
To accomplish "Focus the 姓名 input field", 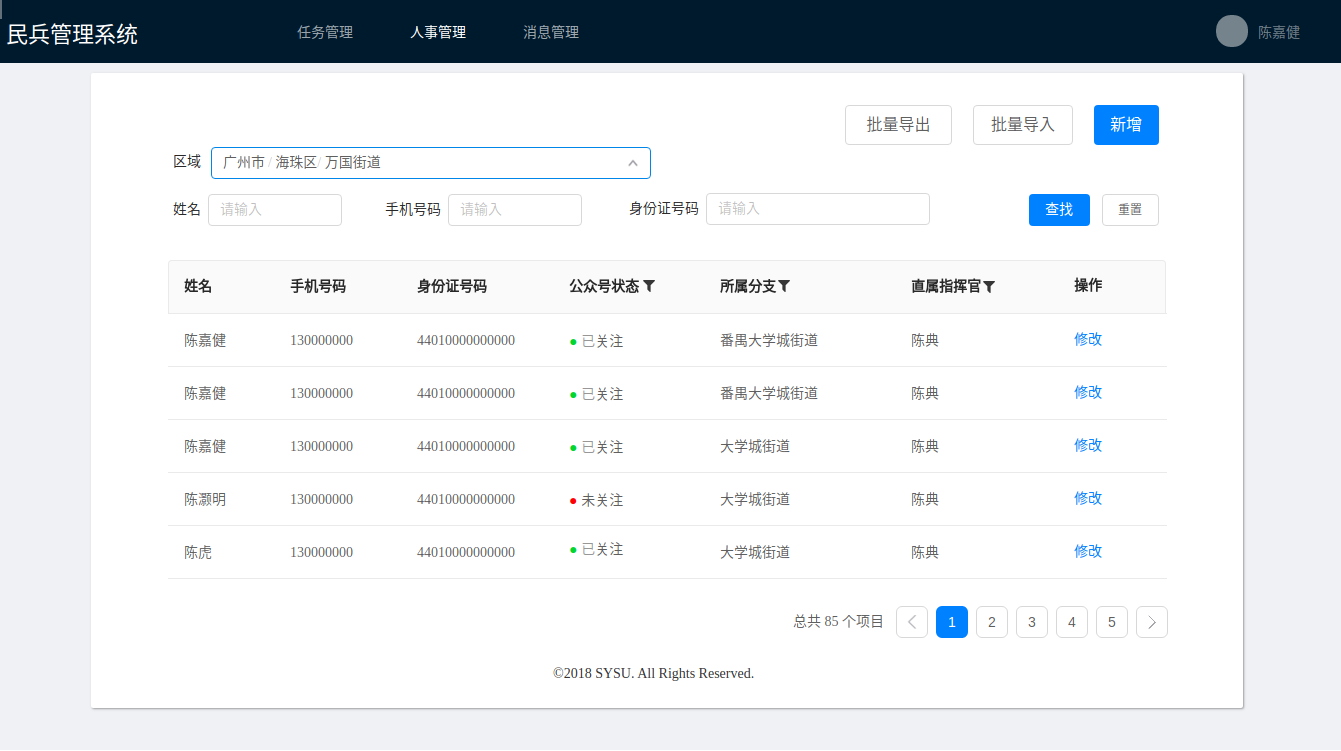I will coord(275,210).
